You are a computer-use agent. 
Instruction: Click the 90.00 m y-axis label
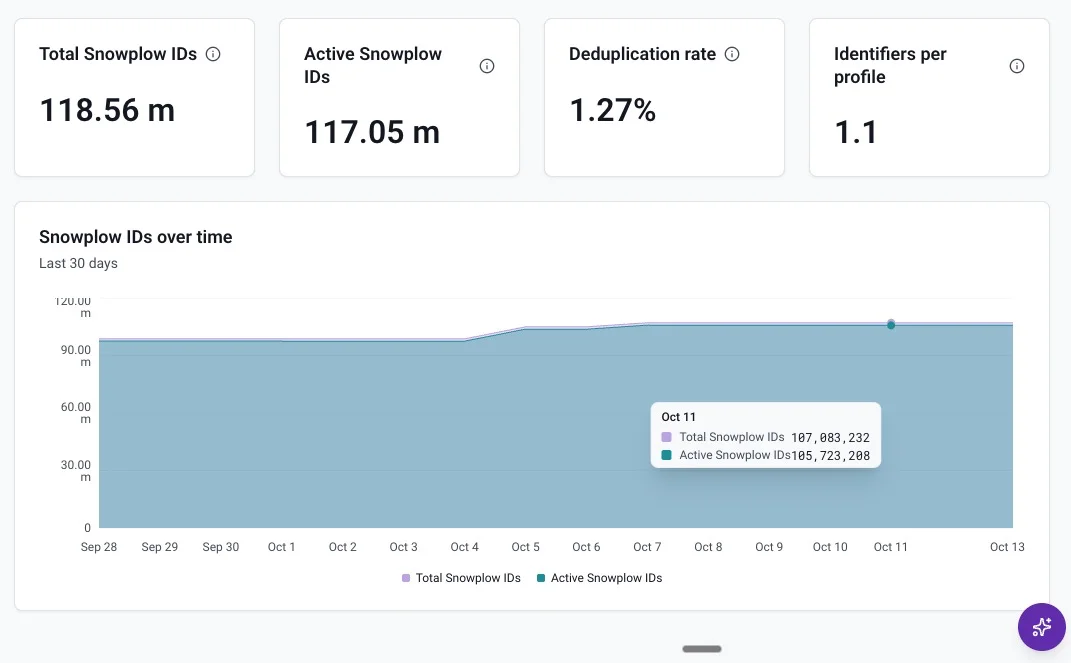tap(76, 356)
